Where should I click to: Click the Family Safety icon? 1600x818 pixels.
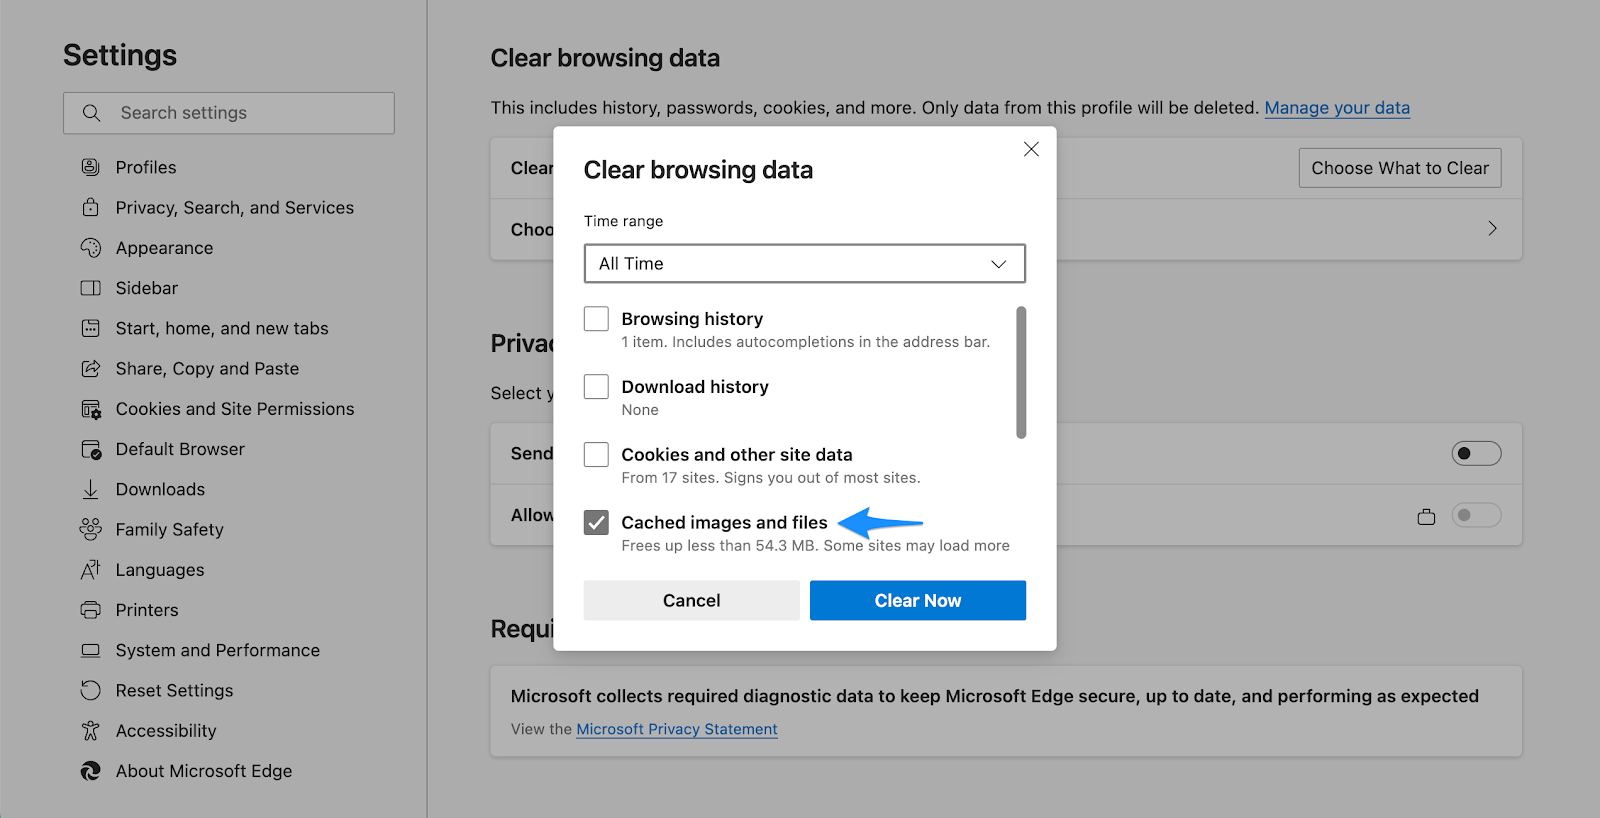click(90, 529)
